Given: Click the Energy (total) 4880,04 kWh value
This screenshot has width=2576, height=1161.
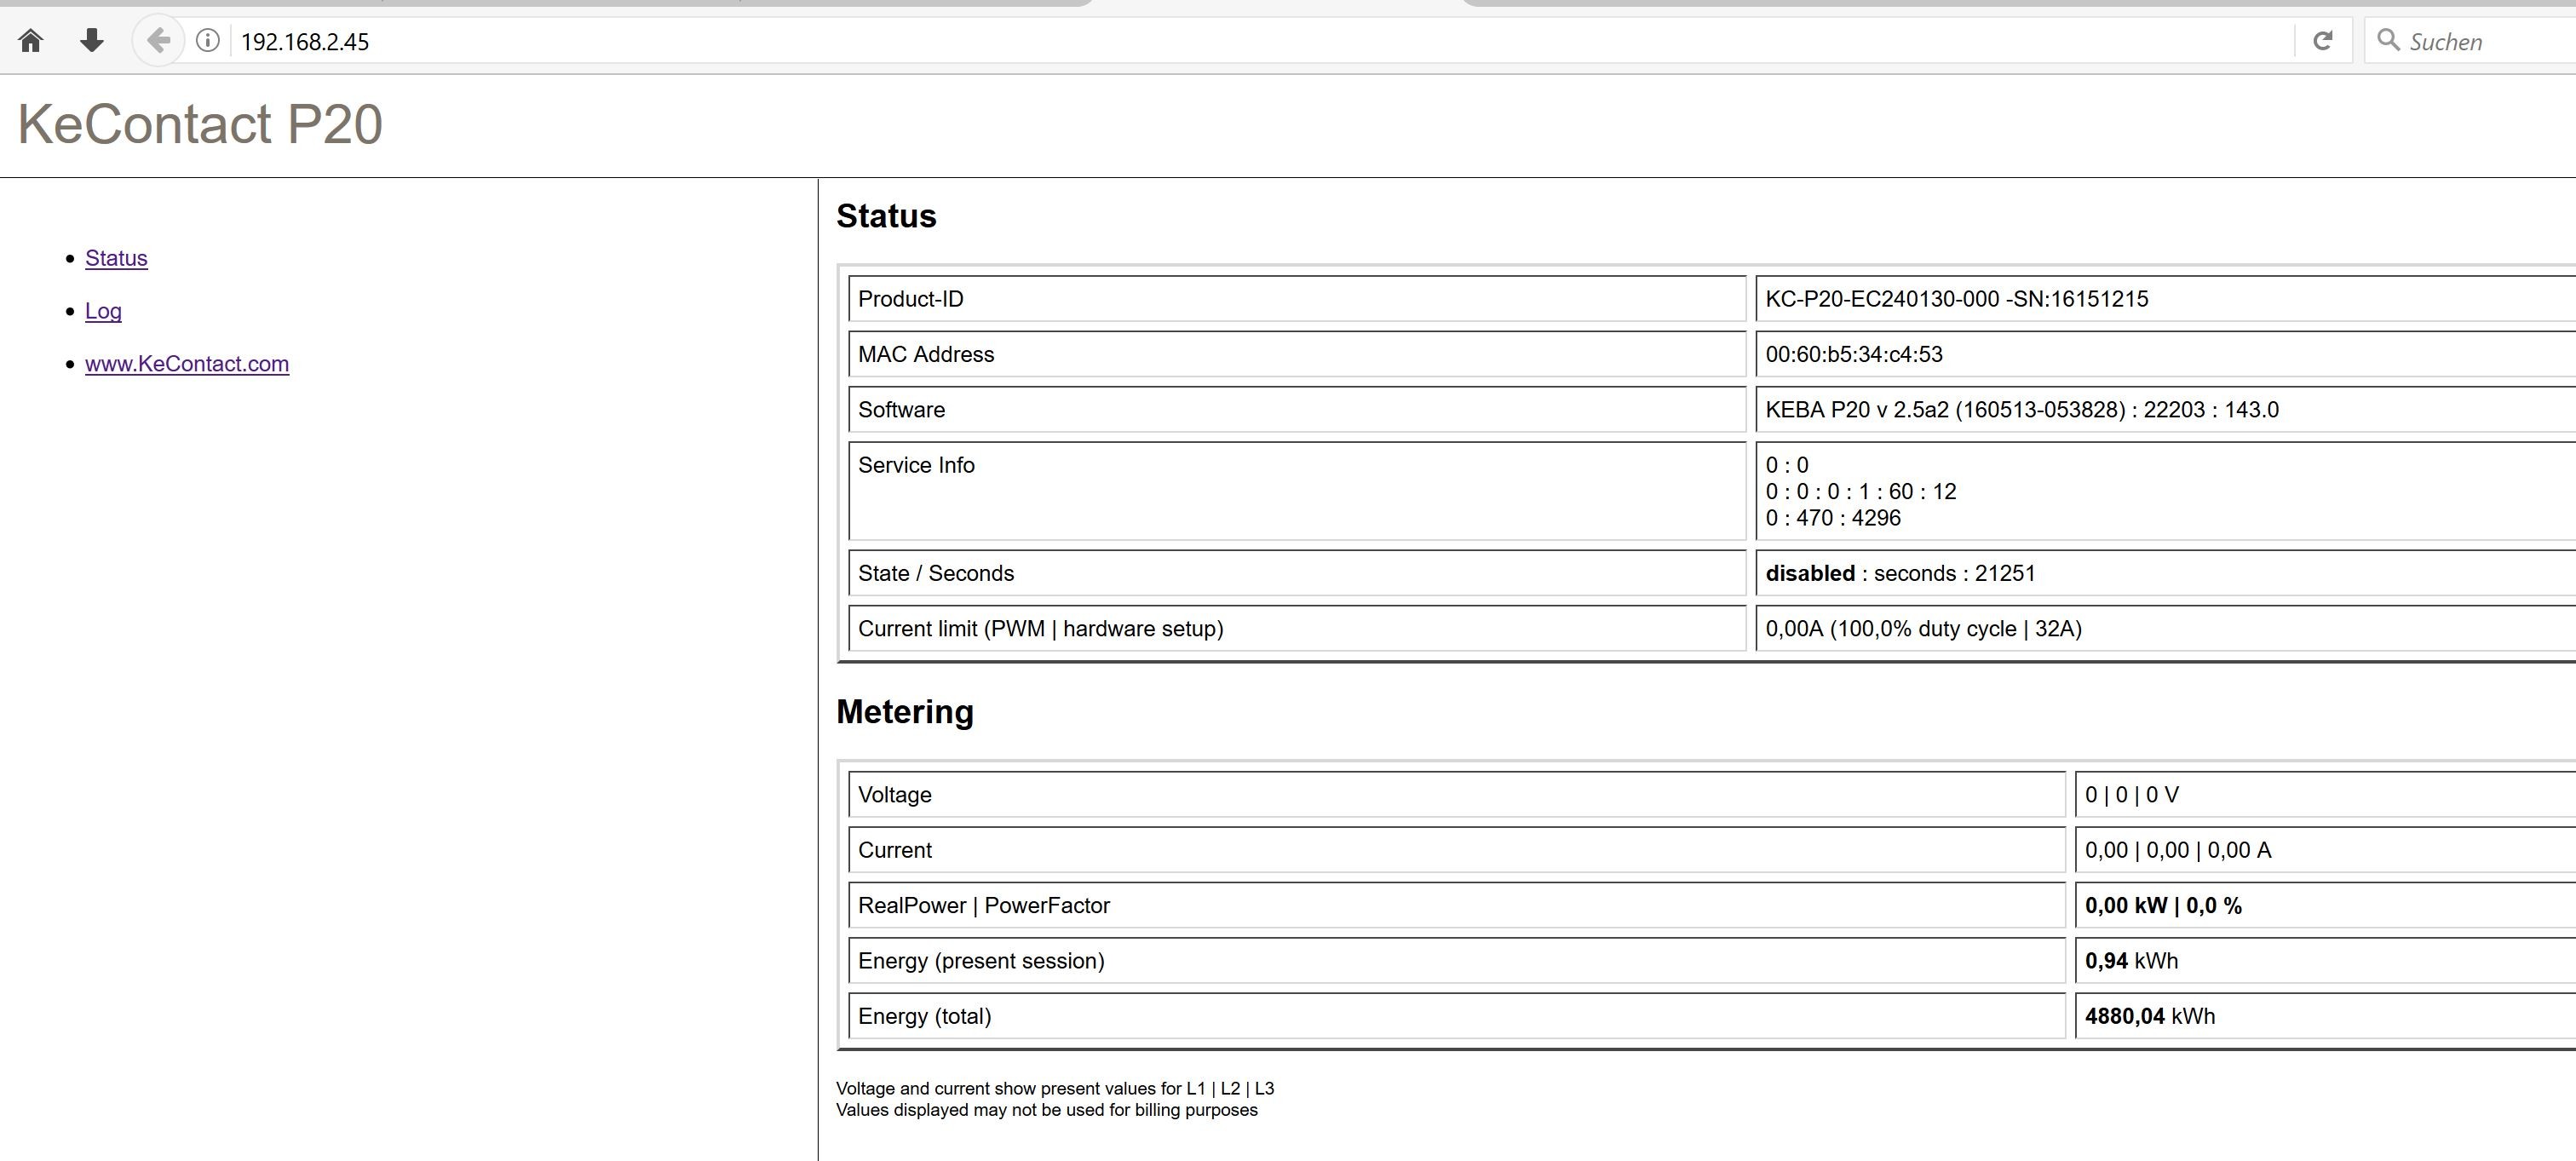Looking at the screenshot, I should tap(2149, 1017).
